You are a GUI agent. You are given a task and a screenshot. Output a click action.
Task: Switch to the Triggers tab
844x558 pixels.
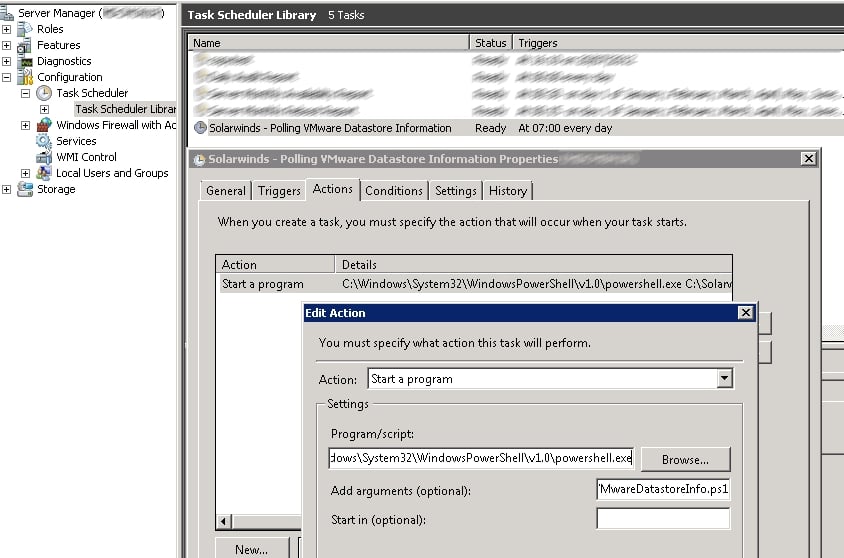(x=279, y=191)
